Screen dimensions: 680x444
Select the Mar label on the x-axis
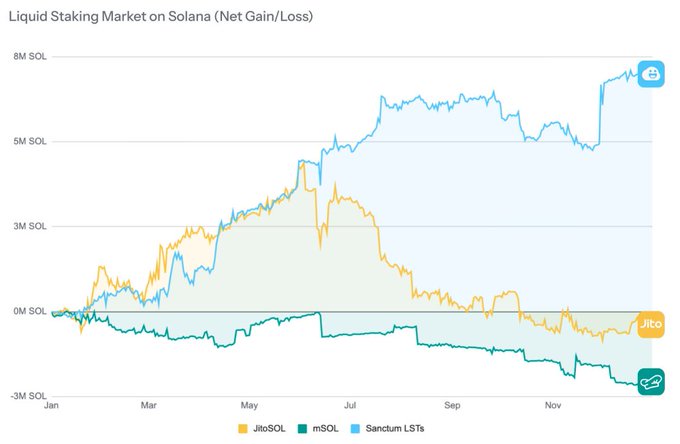click(148, 407)
